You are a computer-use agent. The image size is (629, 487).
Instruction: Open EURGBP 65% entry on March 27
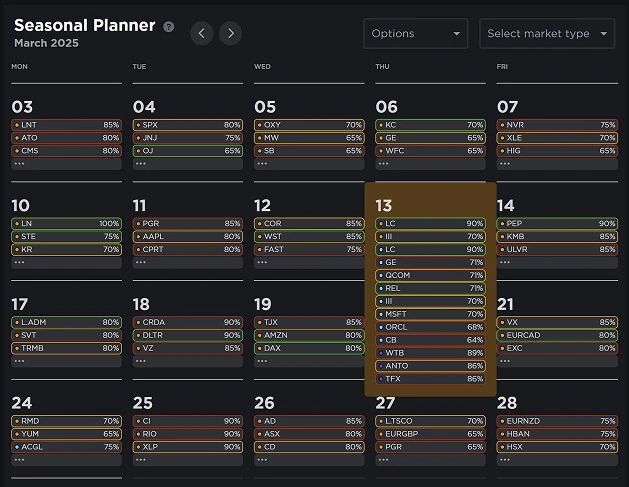pyautogui.click(x=431, y=434)
